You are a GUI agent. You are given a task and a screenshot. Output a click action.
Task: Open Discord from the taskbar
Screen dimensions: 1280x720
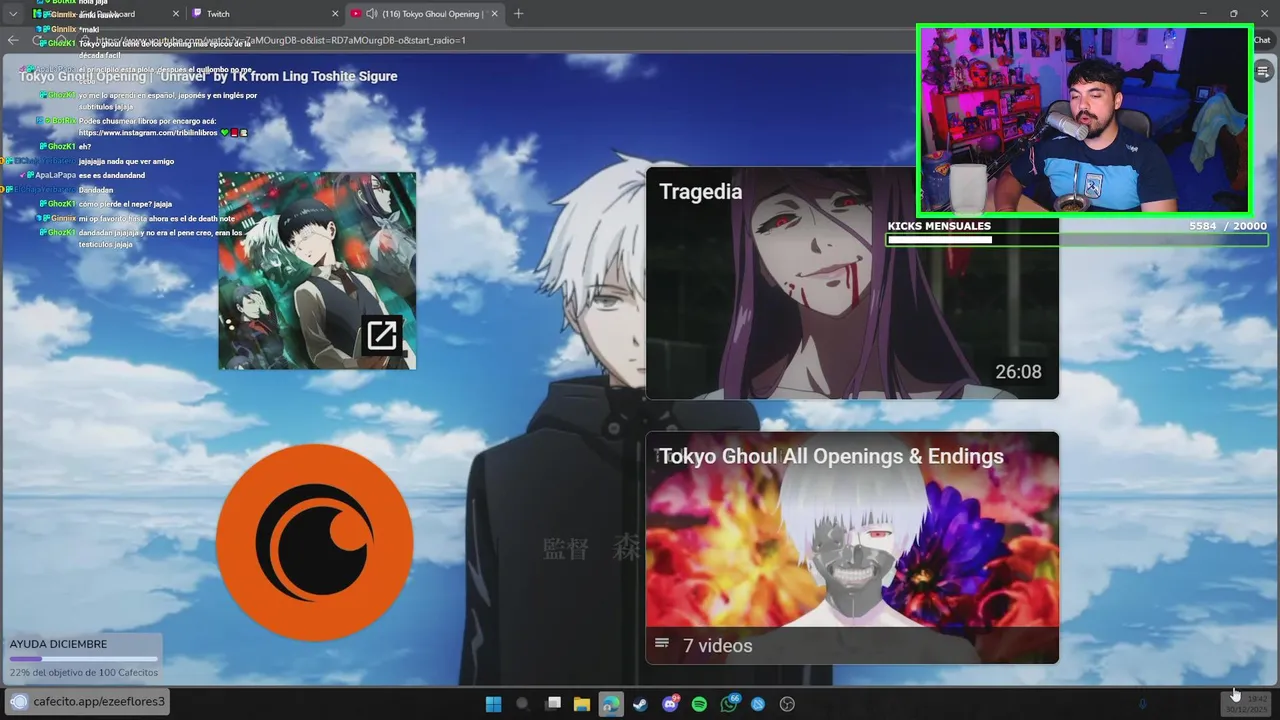coord(670,704)
